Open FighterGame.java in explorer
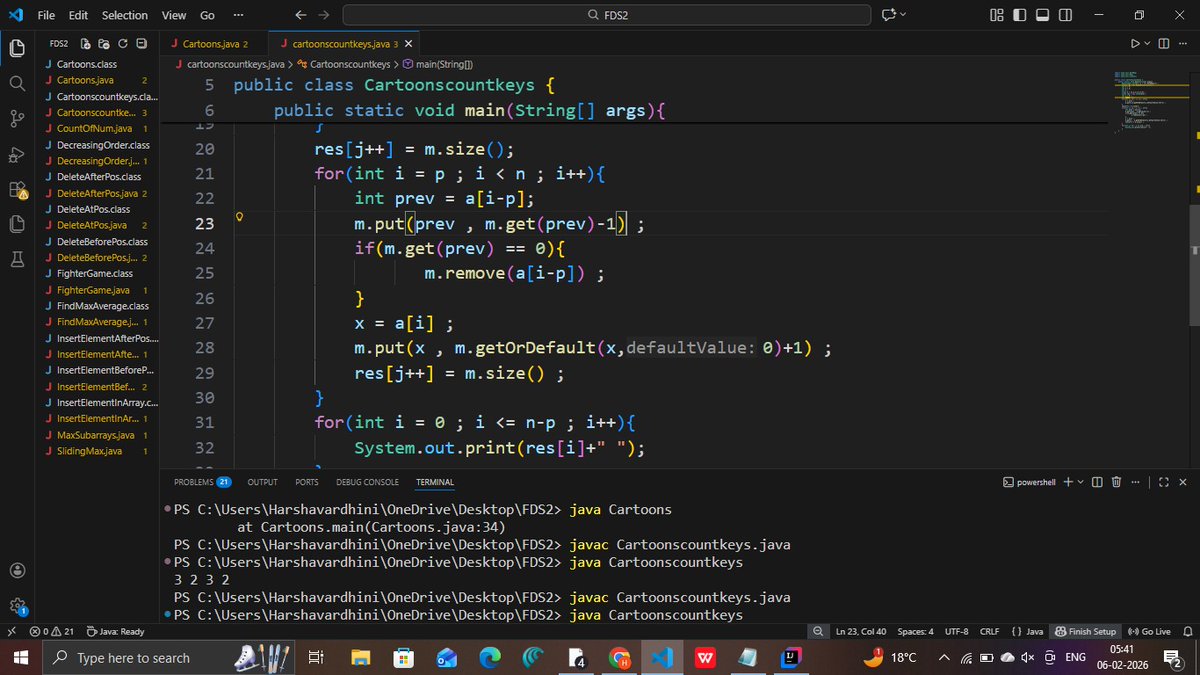Image resolution: width=1200 pixels, height=675 pixels. pos(93,289)
